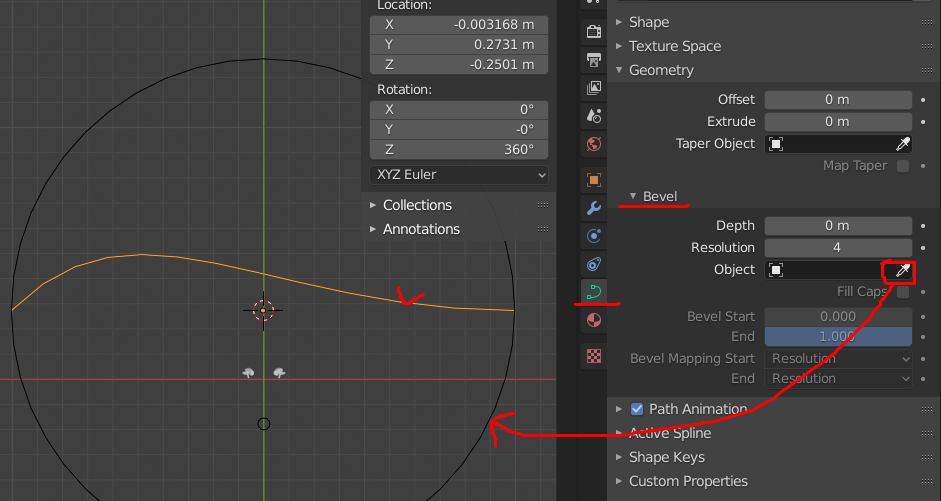Click the Taper Object selector field
The height and width of the screenshot is (501, 941).
click(x=838, y=144)
